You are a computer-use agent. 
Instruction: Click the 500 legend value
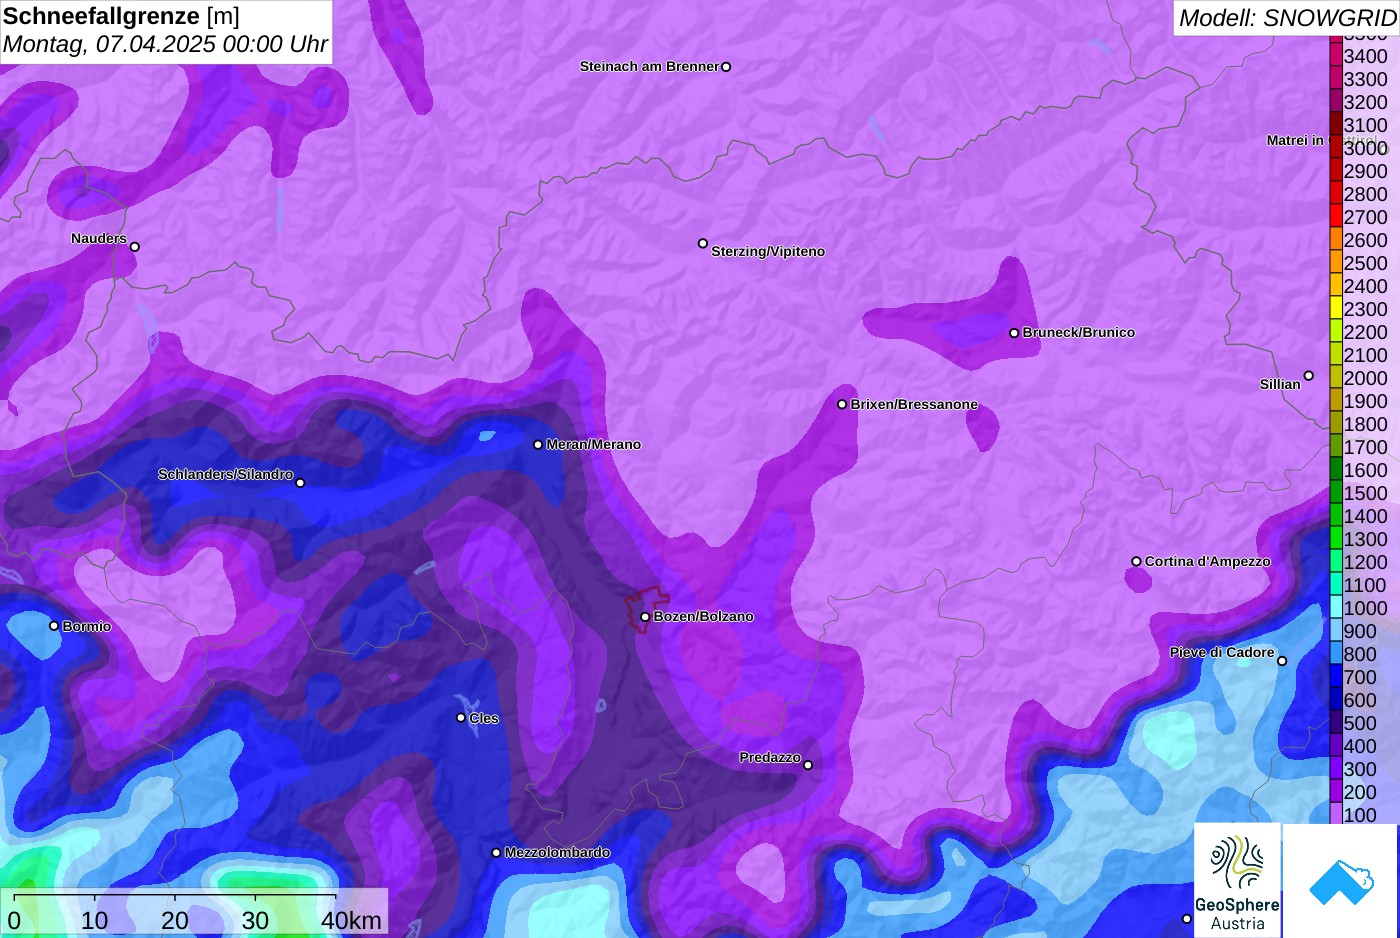(x=1360, y=723)
